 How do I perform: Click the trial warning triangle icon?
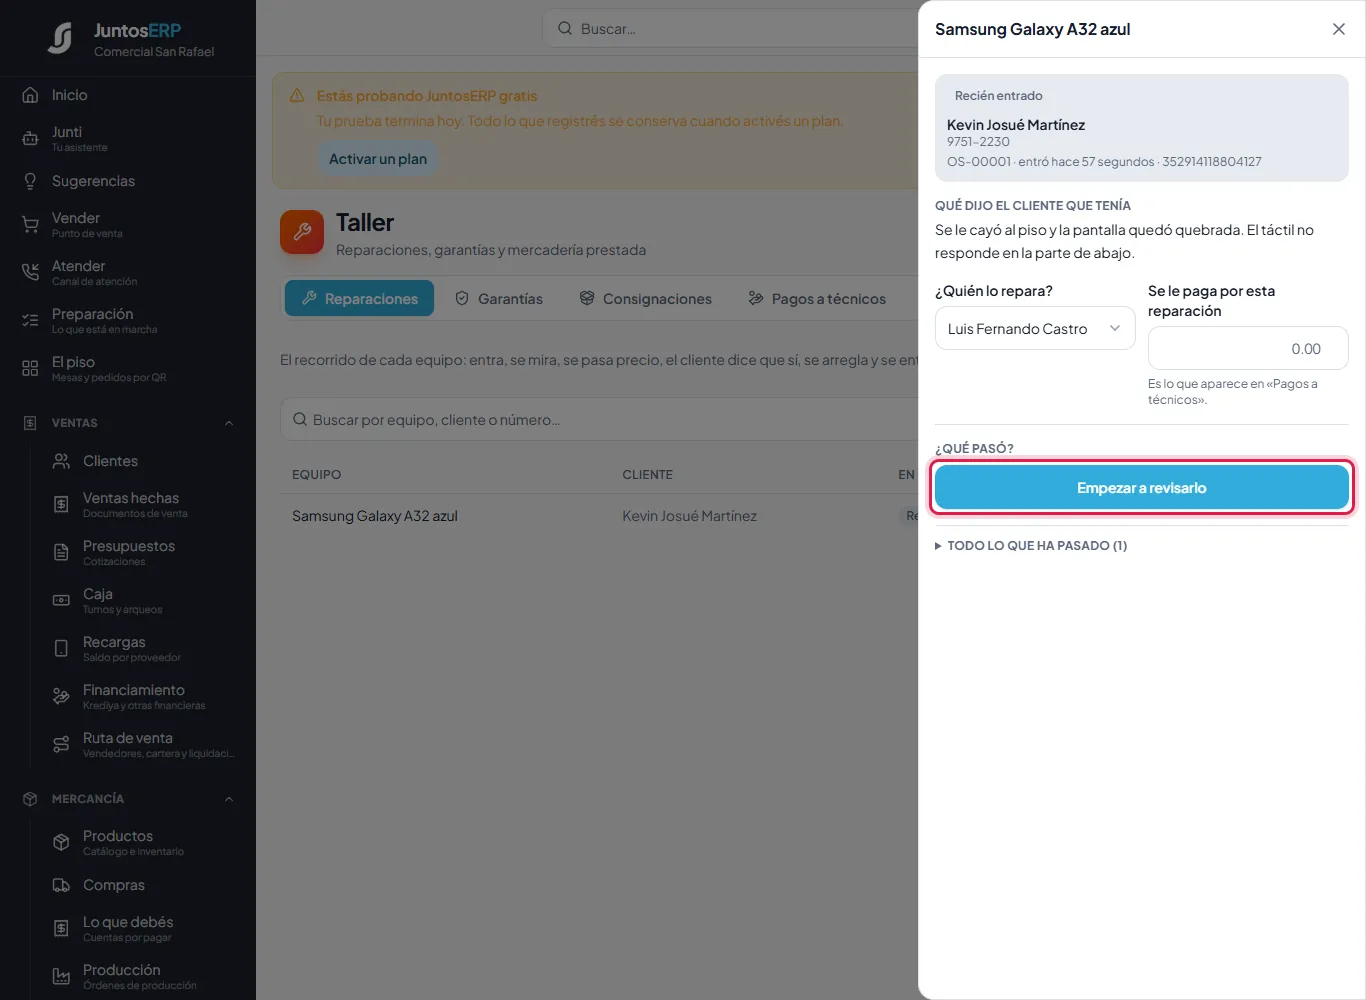(x=297, y=96)
